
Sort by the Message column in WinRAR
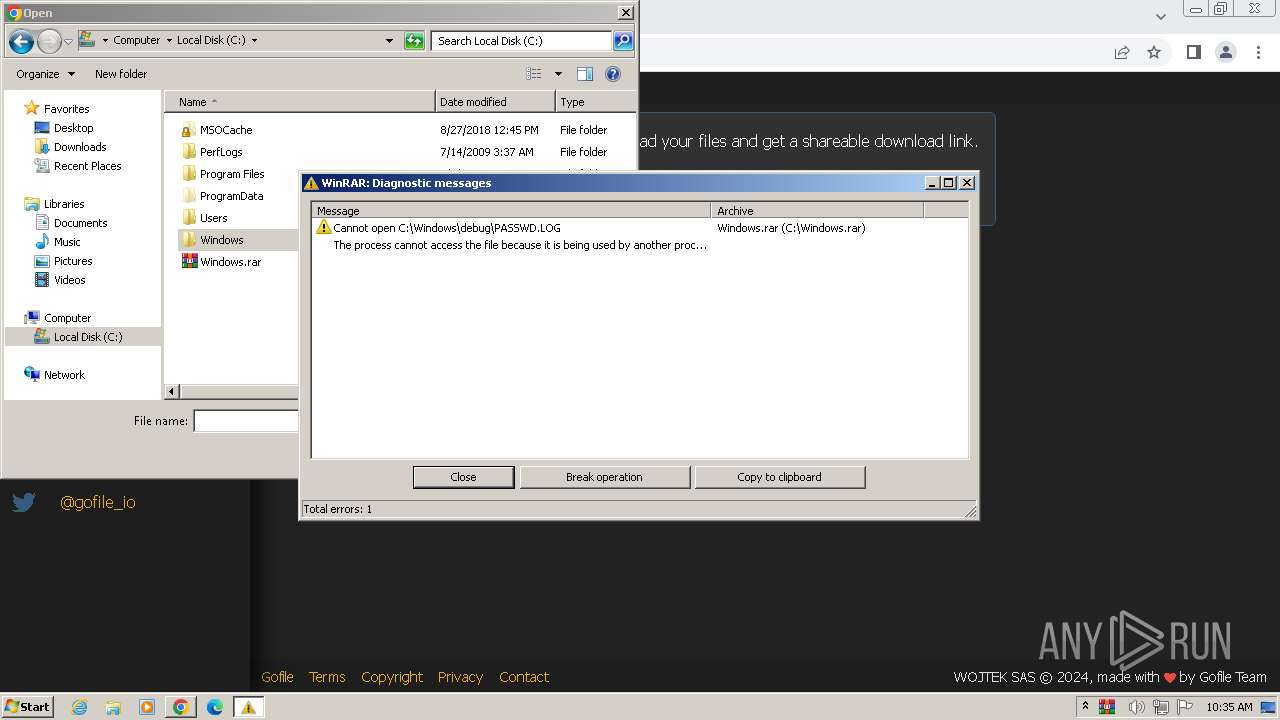(512, 211)
